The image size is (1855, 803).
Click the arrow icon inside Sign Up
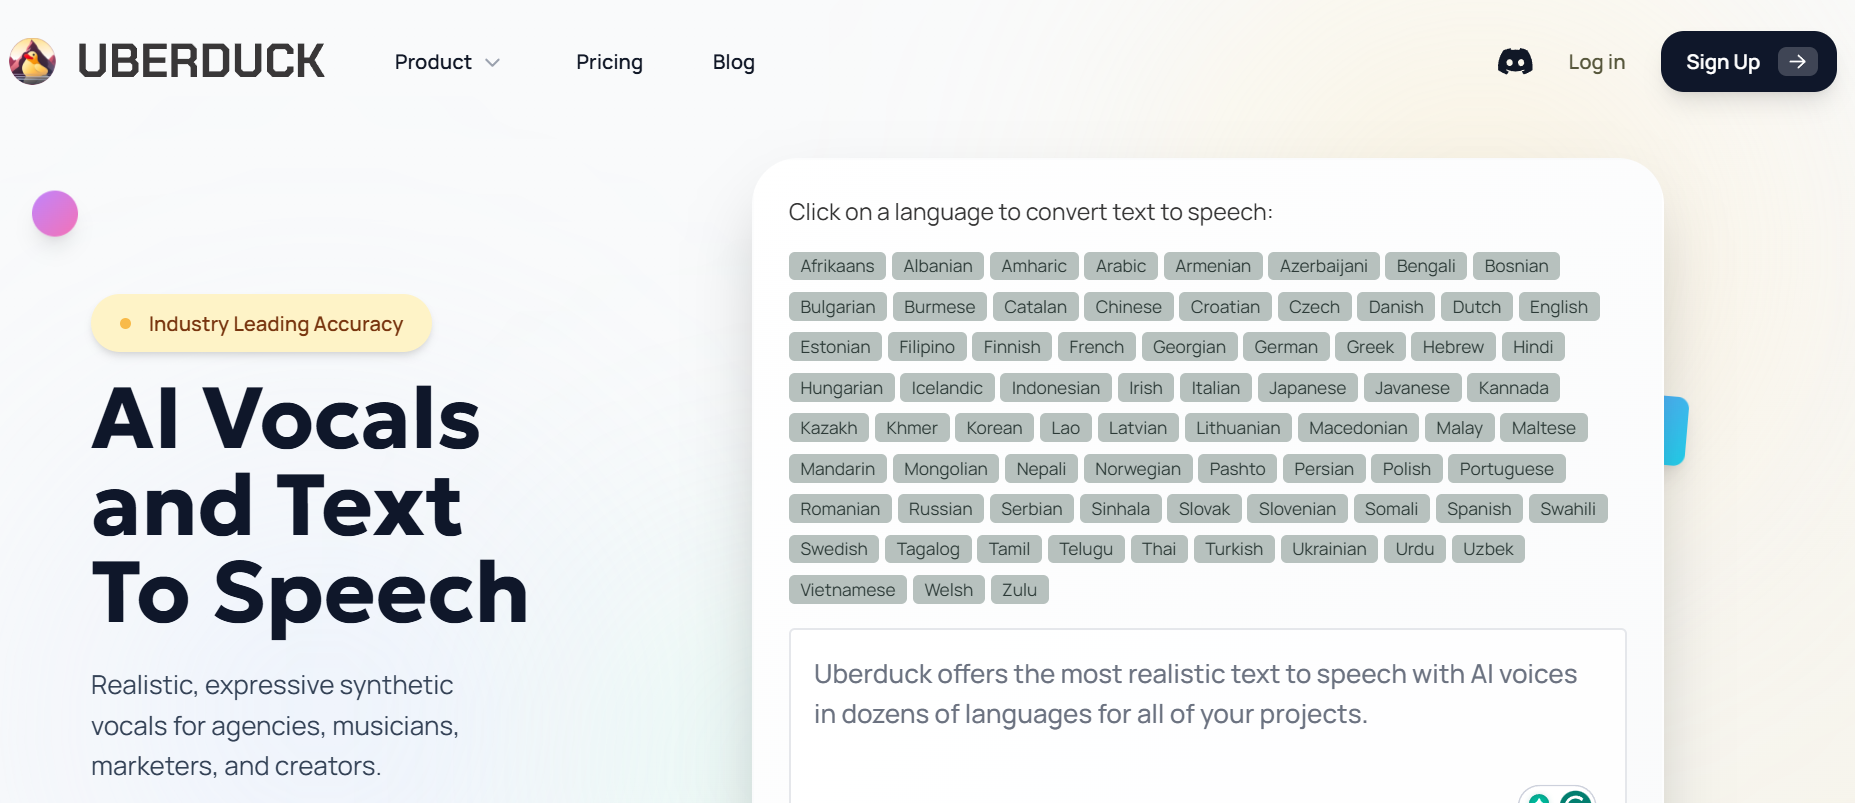pos(1797,62)
